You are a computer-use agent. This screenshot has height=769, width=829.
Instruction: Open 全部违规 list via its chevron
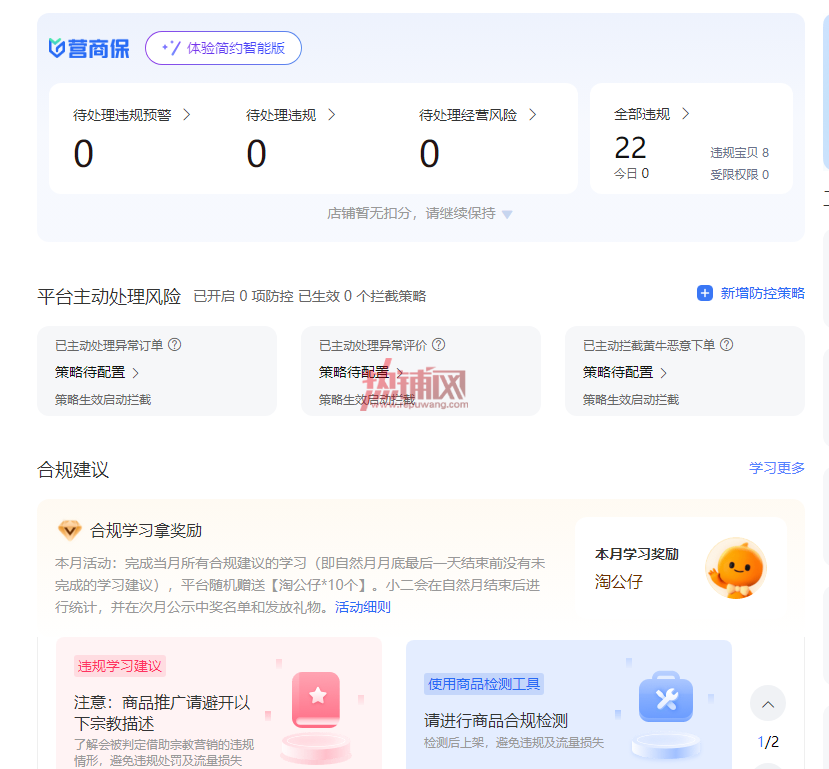pyautogui.click(x=685, y=114)
